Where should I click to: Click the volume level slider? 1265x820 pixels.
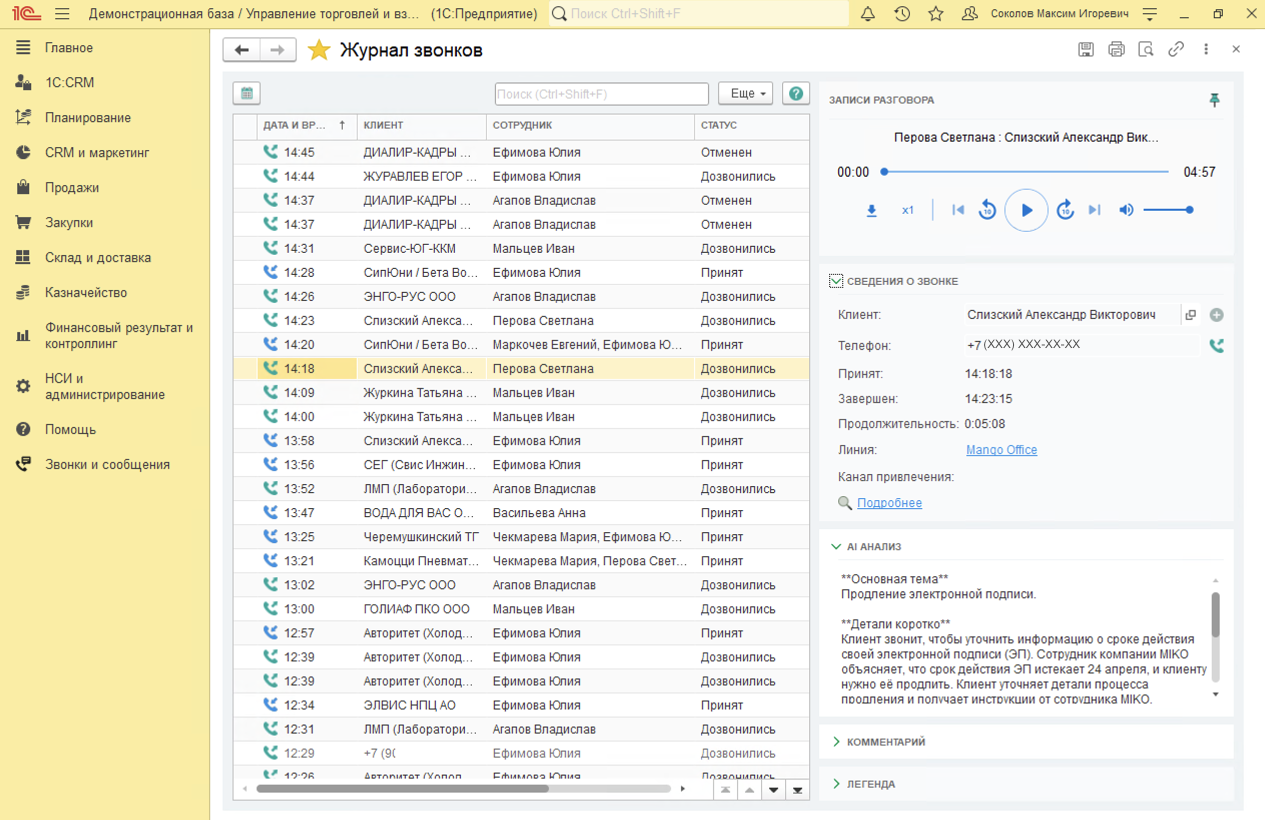click(1167, 210)
